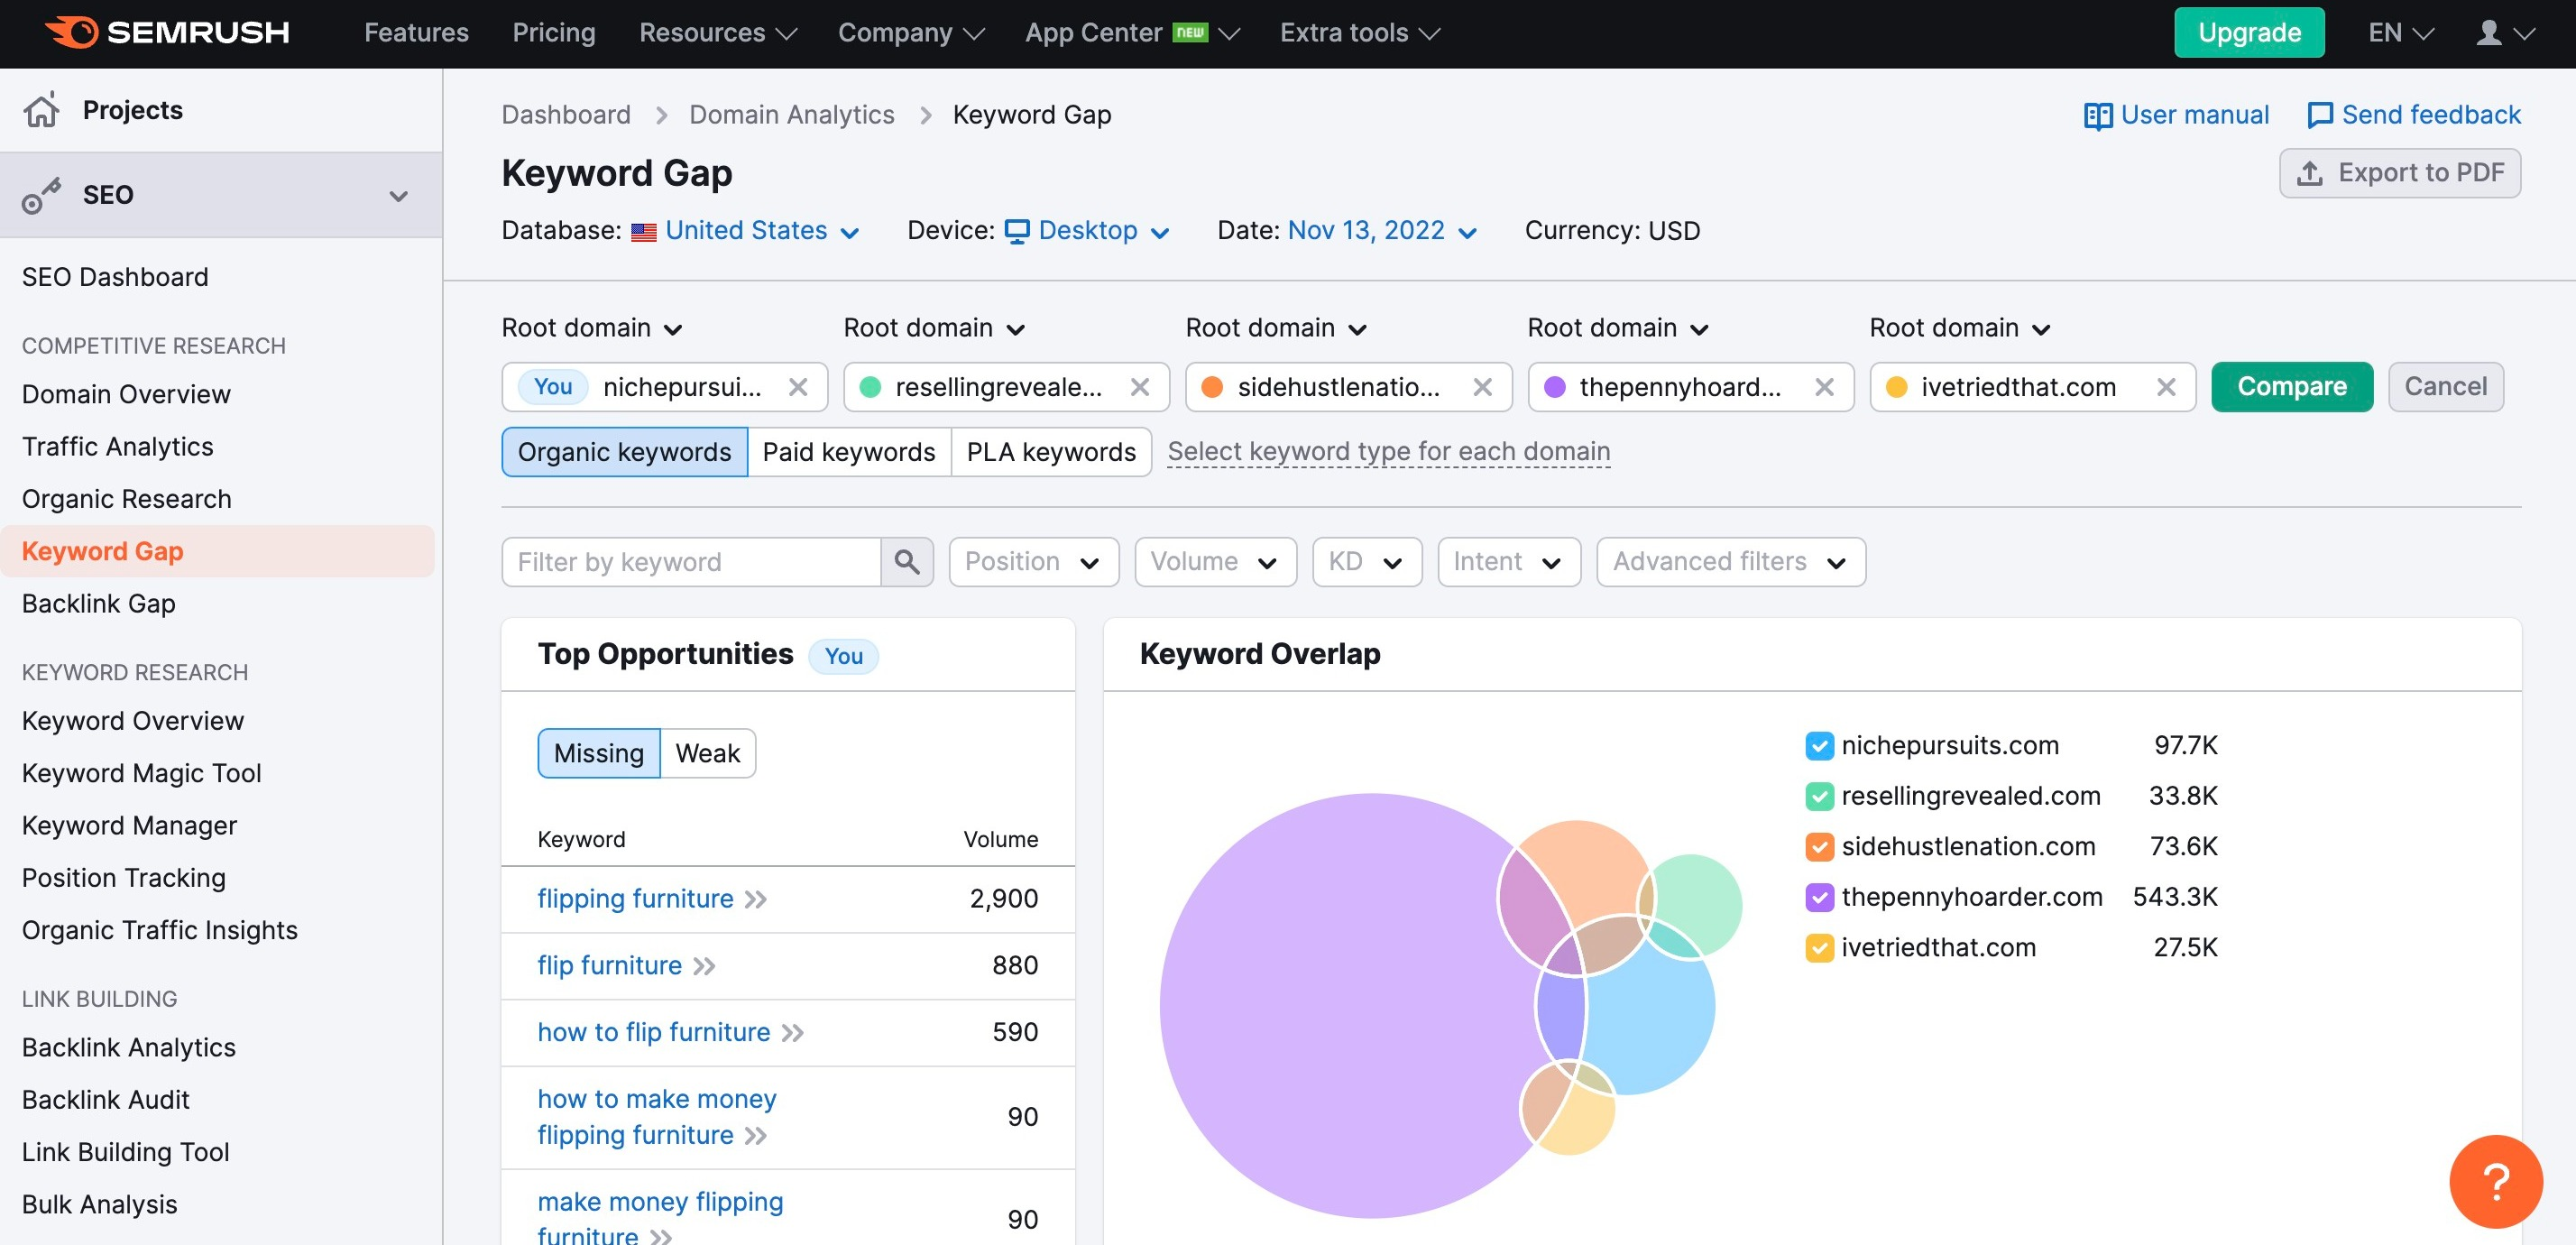Click arrows next to how to flip furniture
Image resolution: width=2576 pixels, height=1245 pixels.
[x=793, y=1033]
